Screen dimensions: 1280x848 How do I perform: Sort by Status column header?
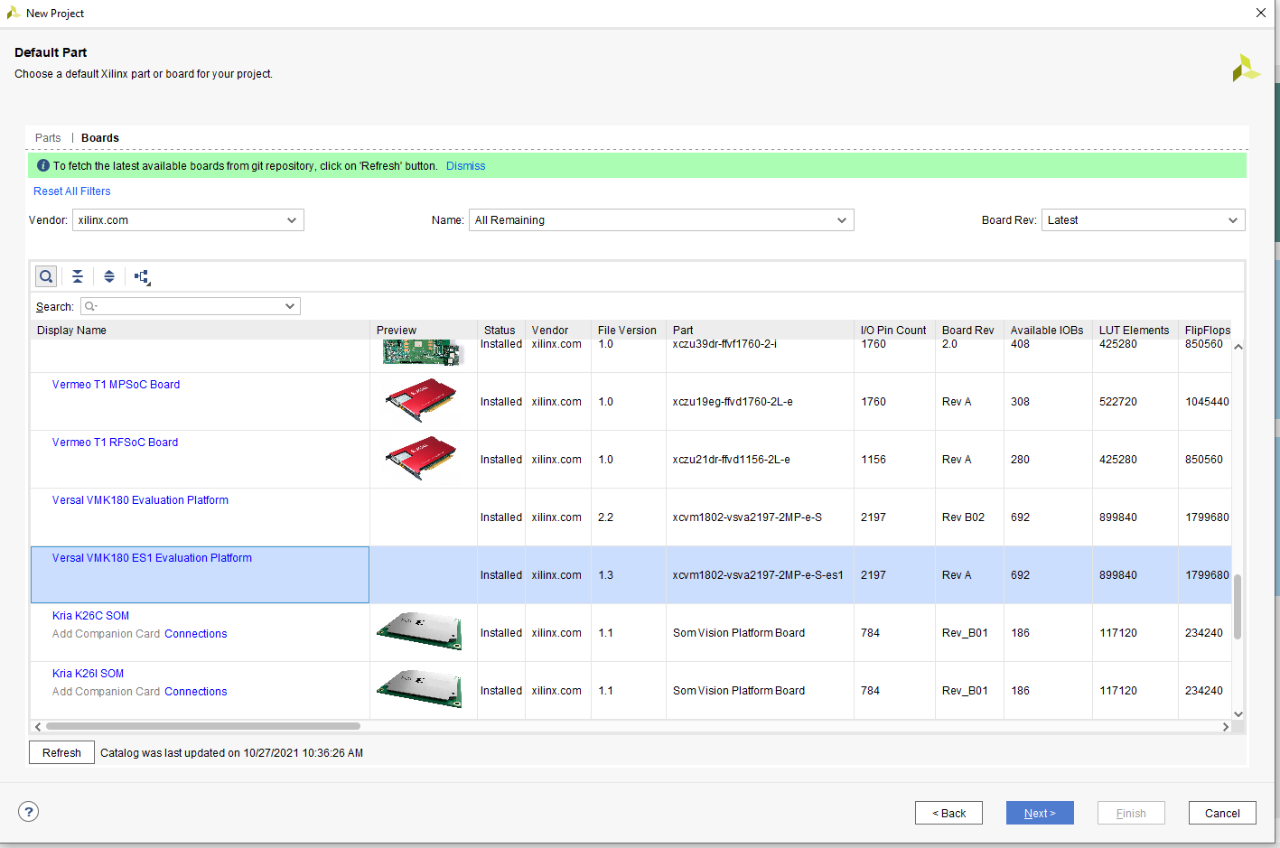tap(501, 330)
